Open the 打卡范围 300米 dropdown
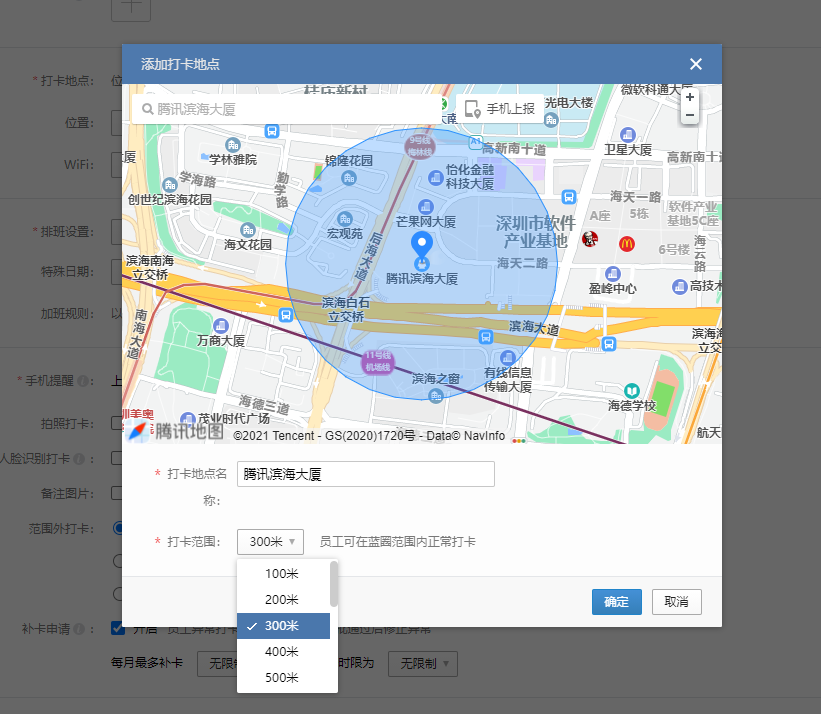The width and height of the screenshot is (821, 714). pos(270,542)
